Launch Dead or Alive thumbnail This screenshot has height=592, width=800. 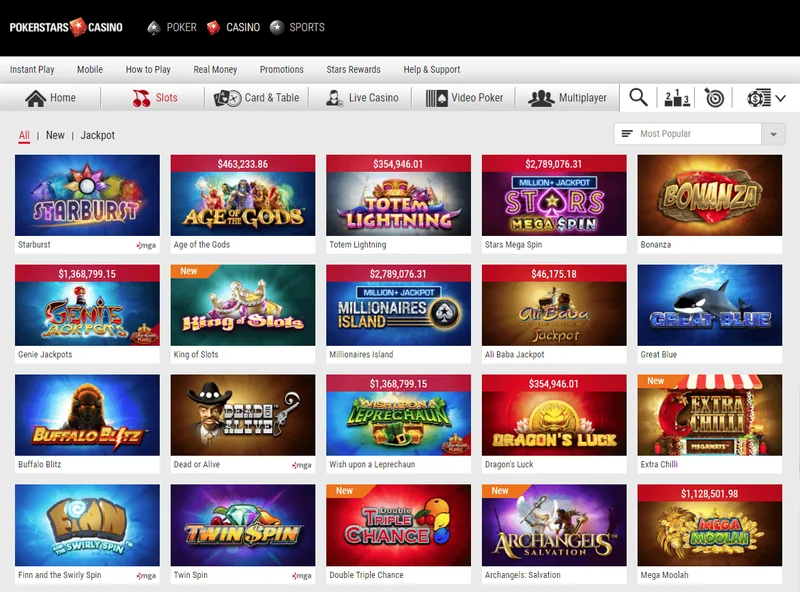pos(243,415)
